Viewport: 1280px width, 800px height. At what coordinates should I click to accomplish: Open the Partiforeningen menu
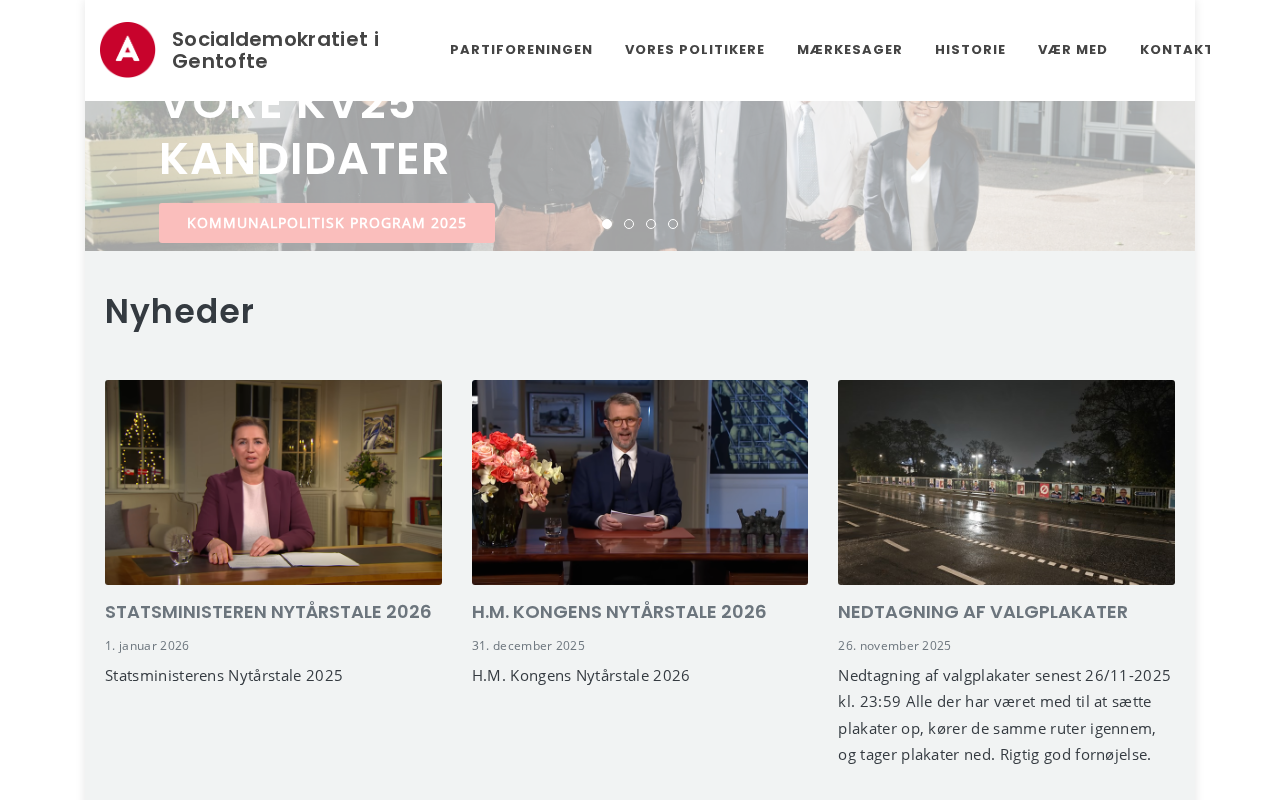521,50
